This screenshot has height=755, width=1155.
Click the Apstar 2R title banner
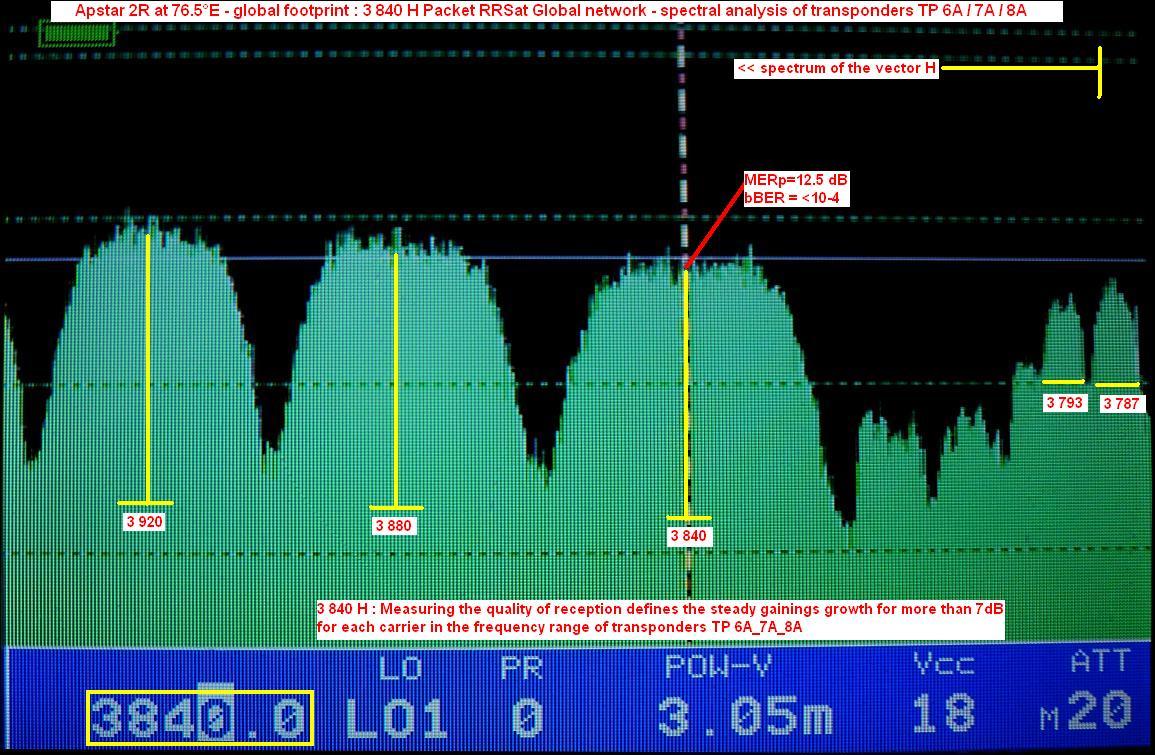tap(550, 11)
